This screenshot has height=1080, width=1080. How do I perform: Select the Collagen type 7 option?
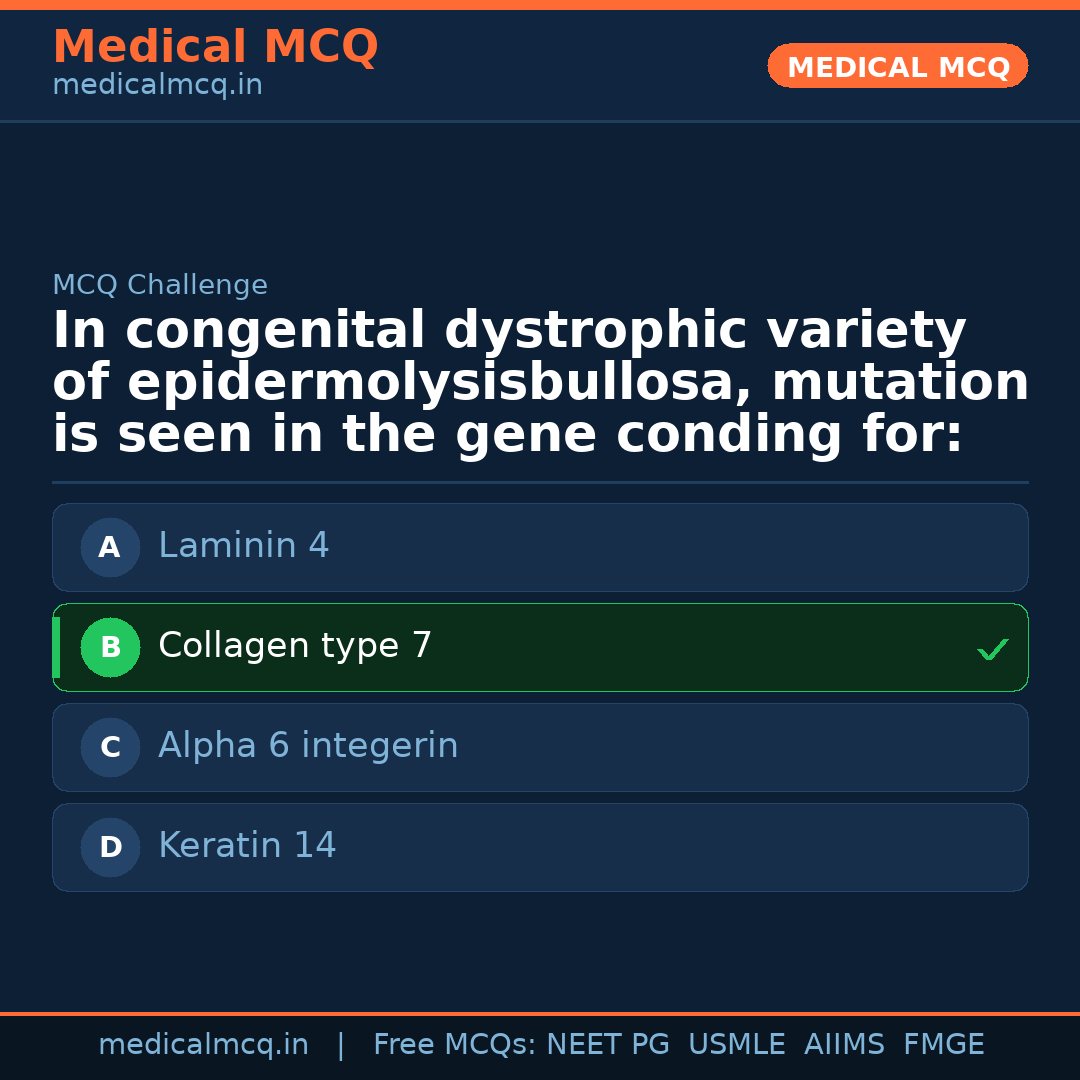[x=540, y=647]
